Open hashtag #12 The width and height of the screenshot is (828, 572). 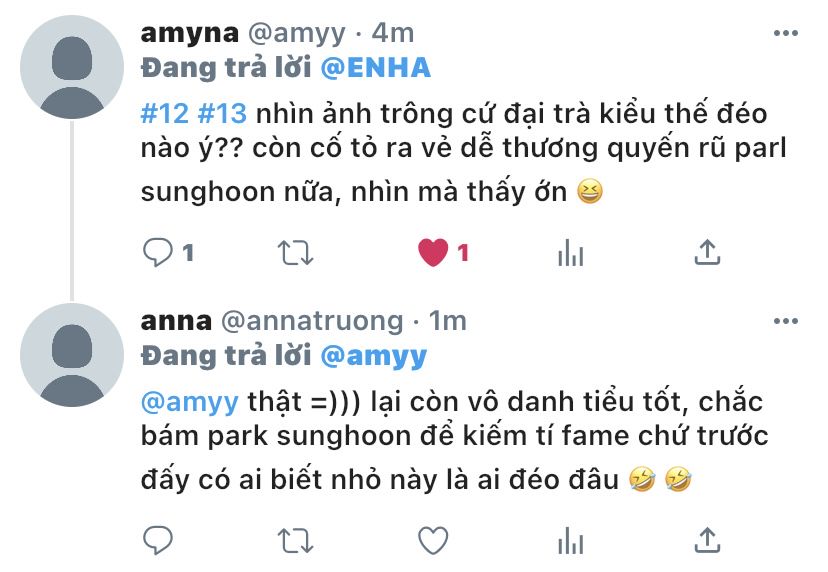pos(164,114)
